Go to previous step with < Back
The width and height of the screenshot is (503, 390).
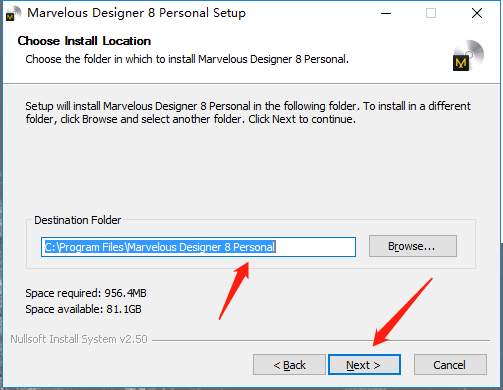point(289,365)
